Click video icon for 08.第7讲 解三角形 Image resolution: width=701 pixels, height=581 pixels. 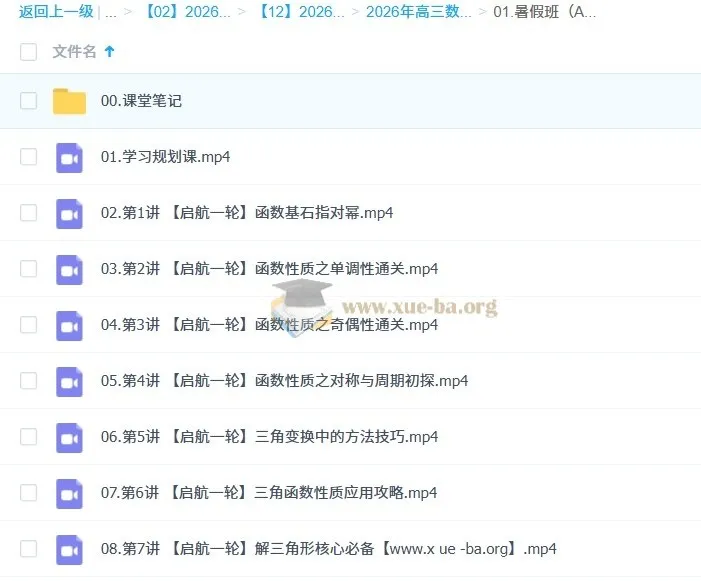pyautogui.click(x=69, y=550)
